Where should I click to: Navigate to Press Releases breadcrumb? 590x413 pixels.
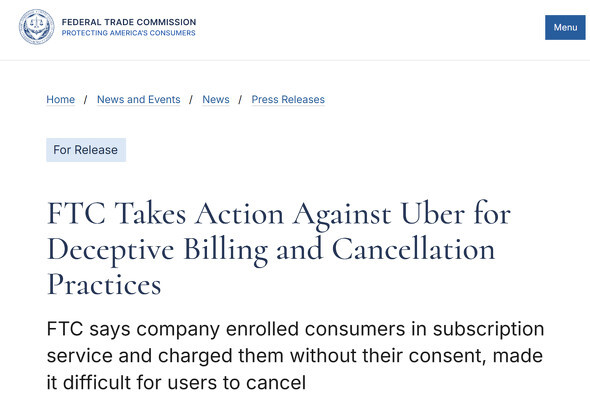click(288, 99)
